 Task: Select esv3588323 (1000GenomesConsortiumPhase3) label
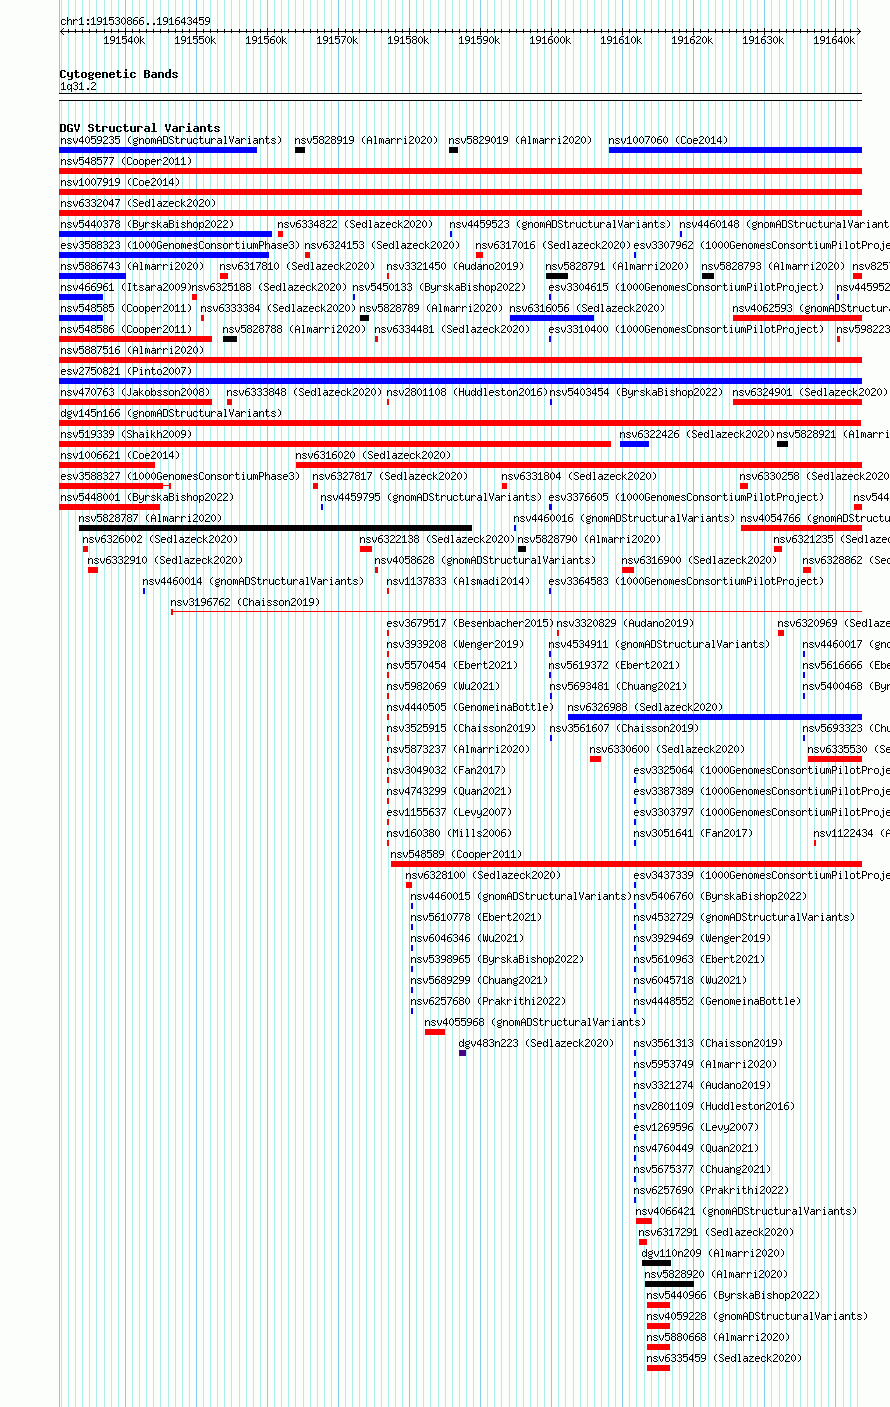(180, 245)
